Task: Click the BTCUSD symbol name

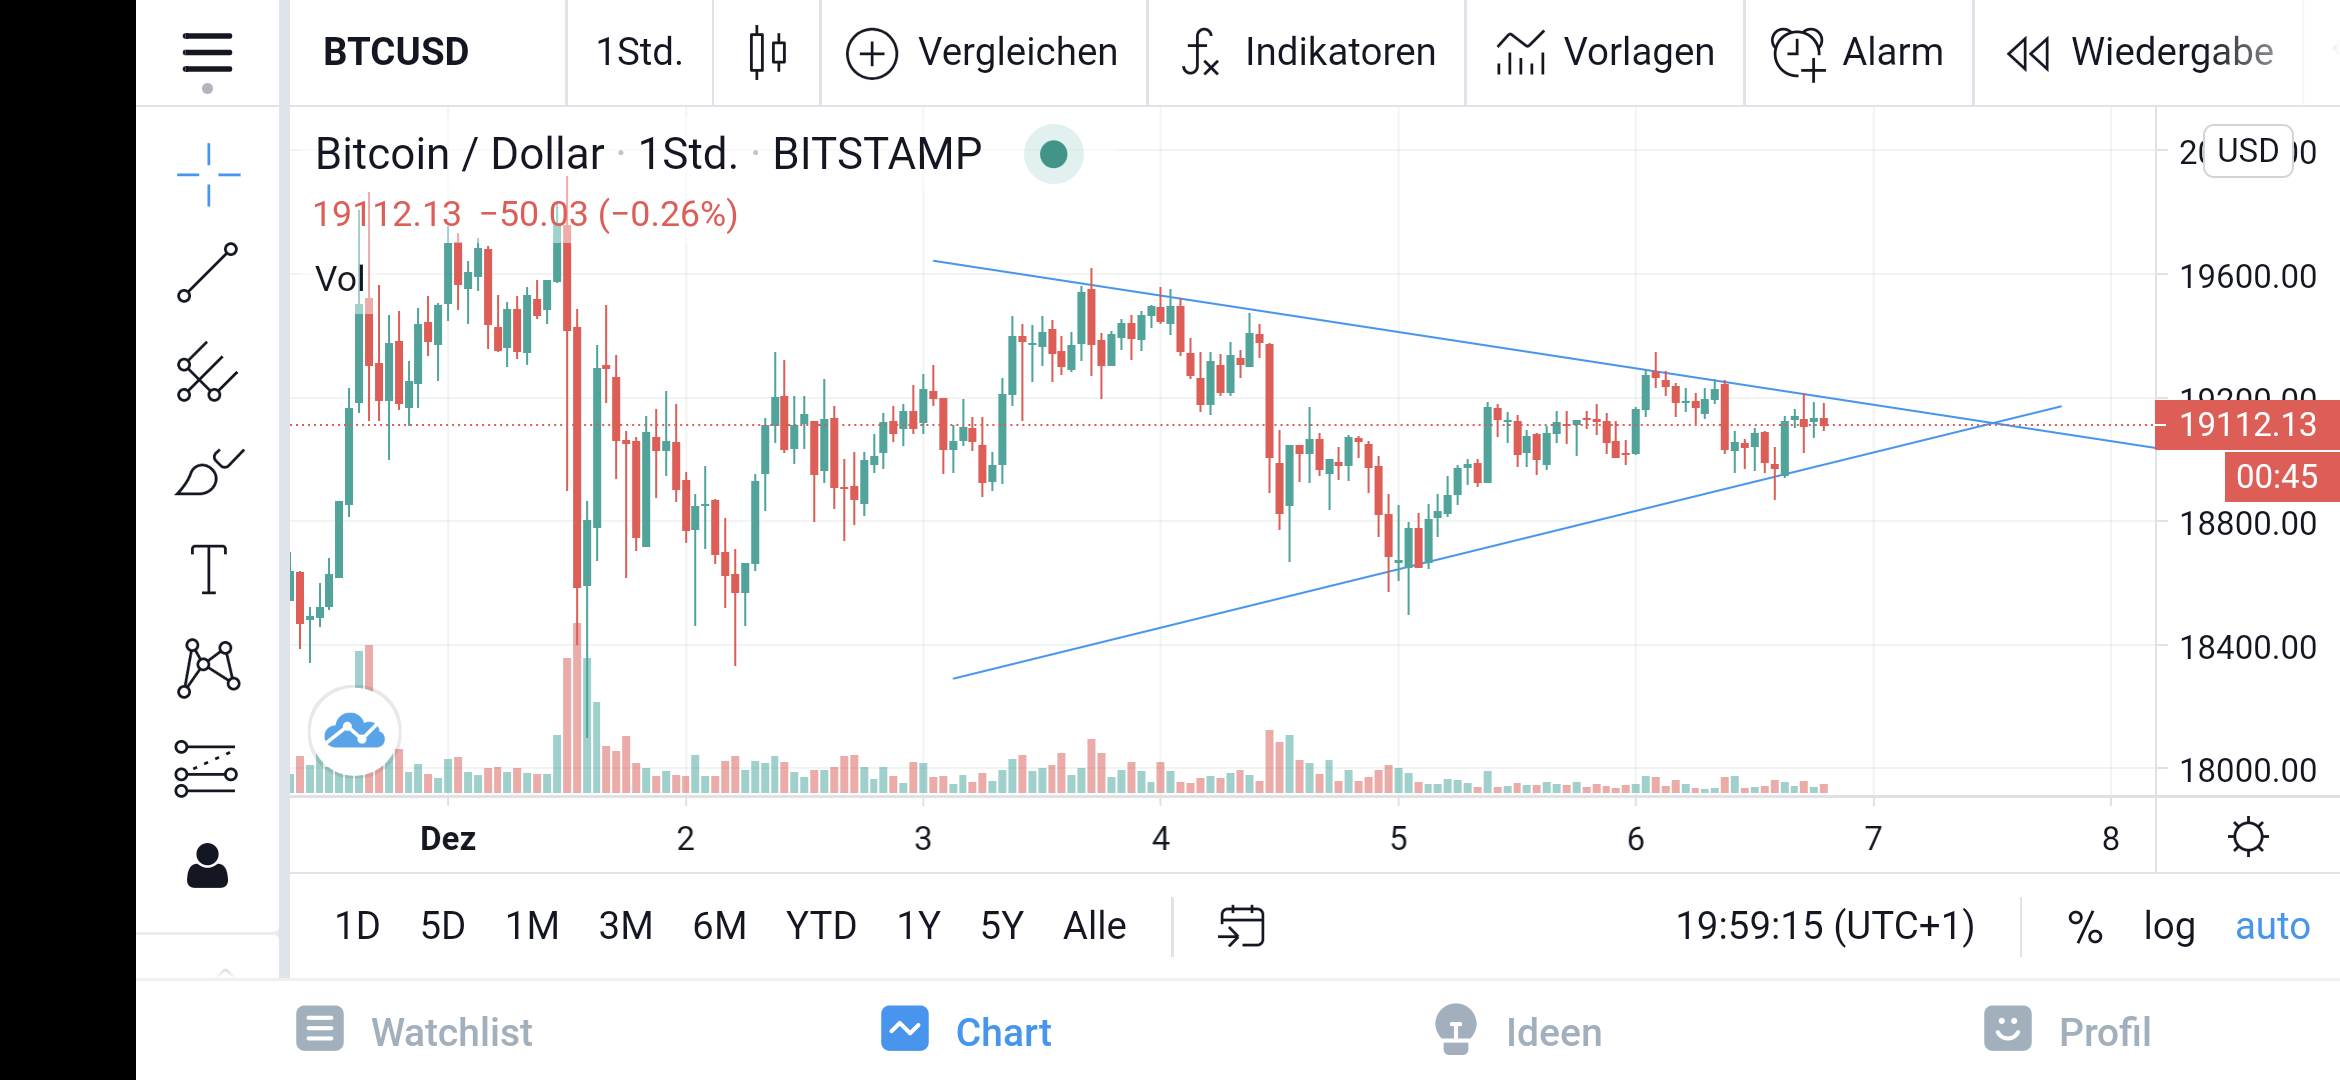Action: coord(394,52)
